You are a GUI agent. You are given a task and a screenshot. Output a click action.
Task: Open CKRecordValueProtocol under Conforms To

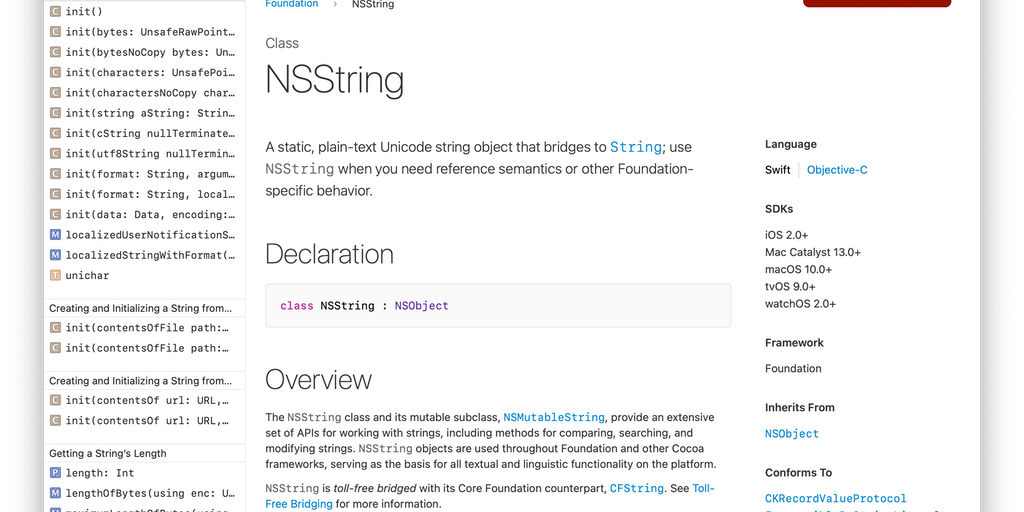click(836, 498)
